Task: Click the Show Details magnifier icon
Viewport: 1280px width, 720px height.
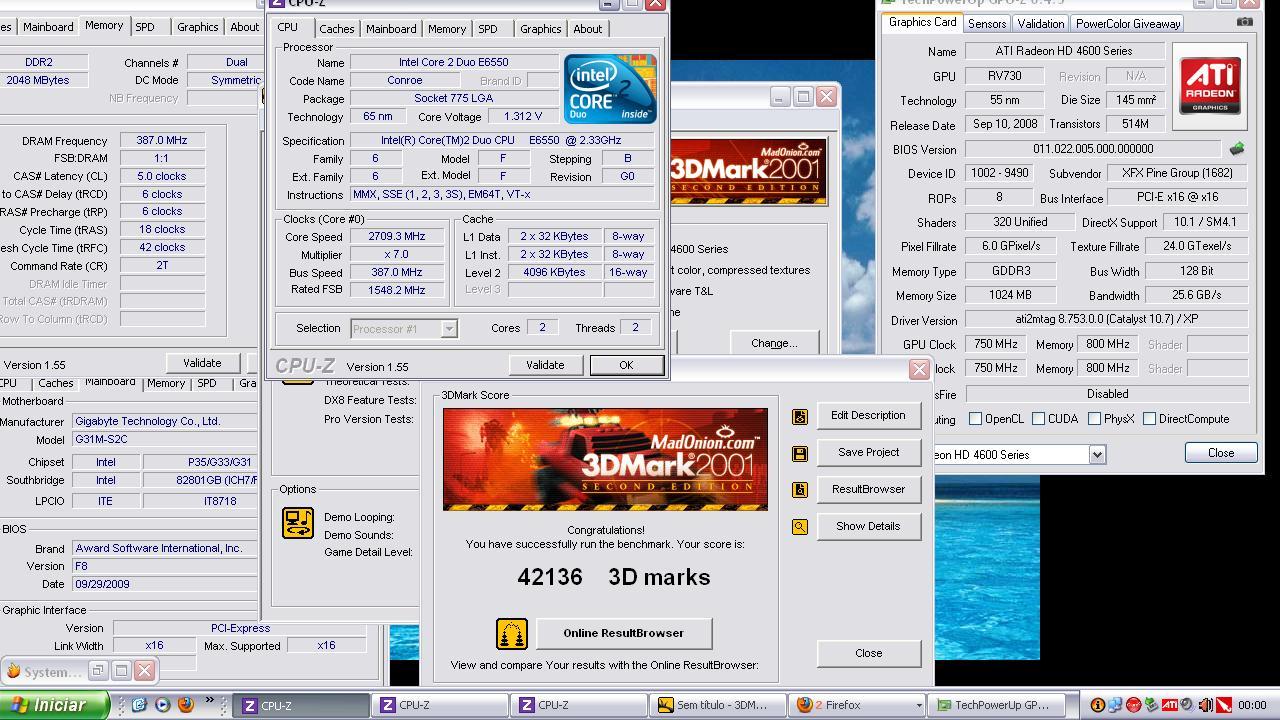Action: [800, 527]
